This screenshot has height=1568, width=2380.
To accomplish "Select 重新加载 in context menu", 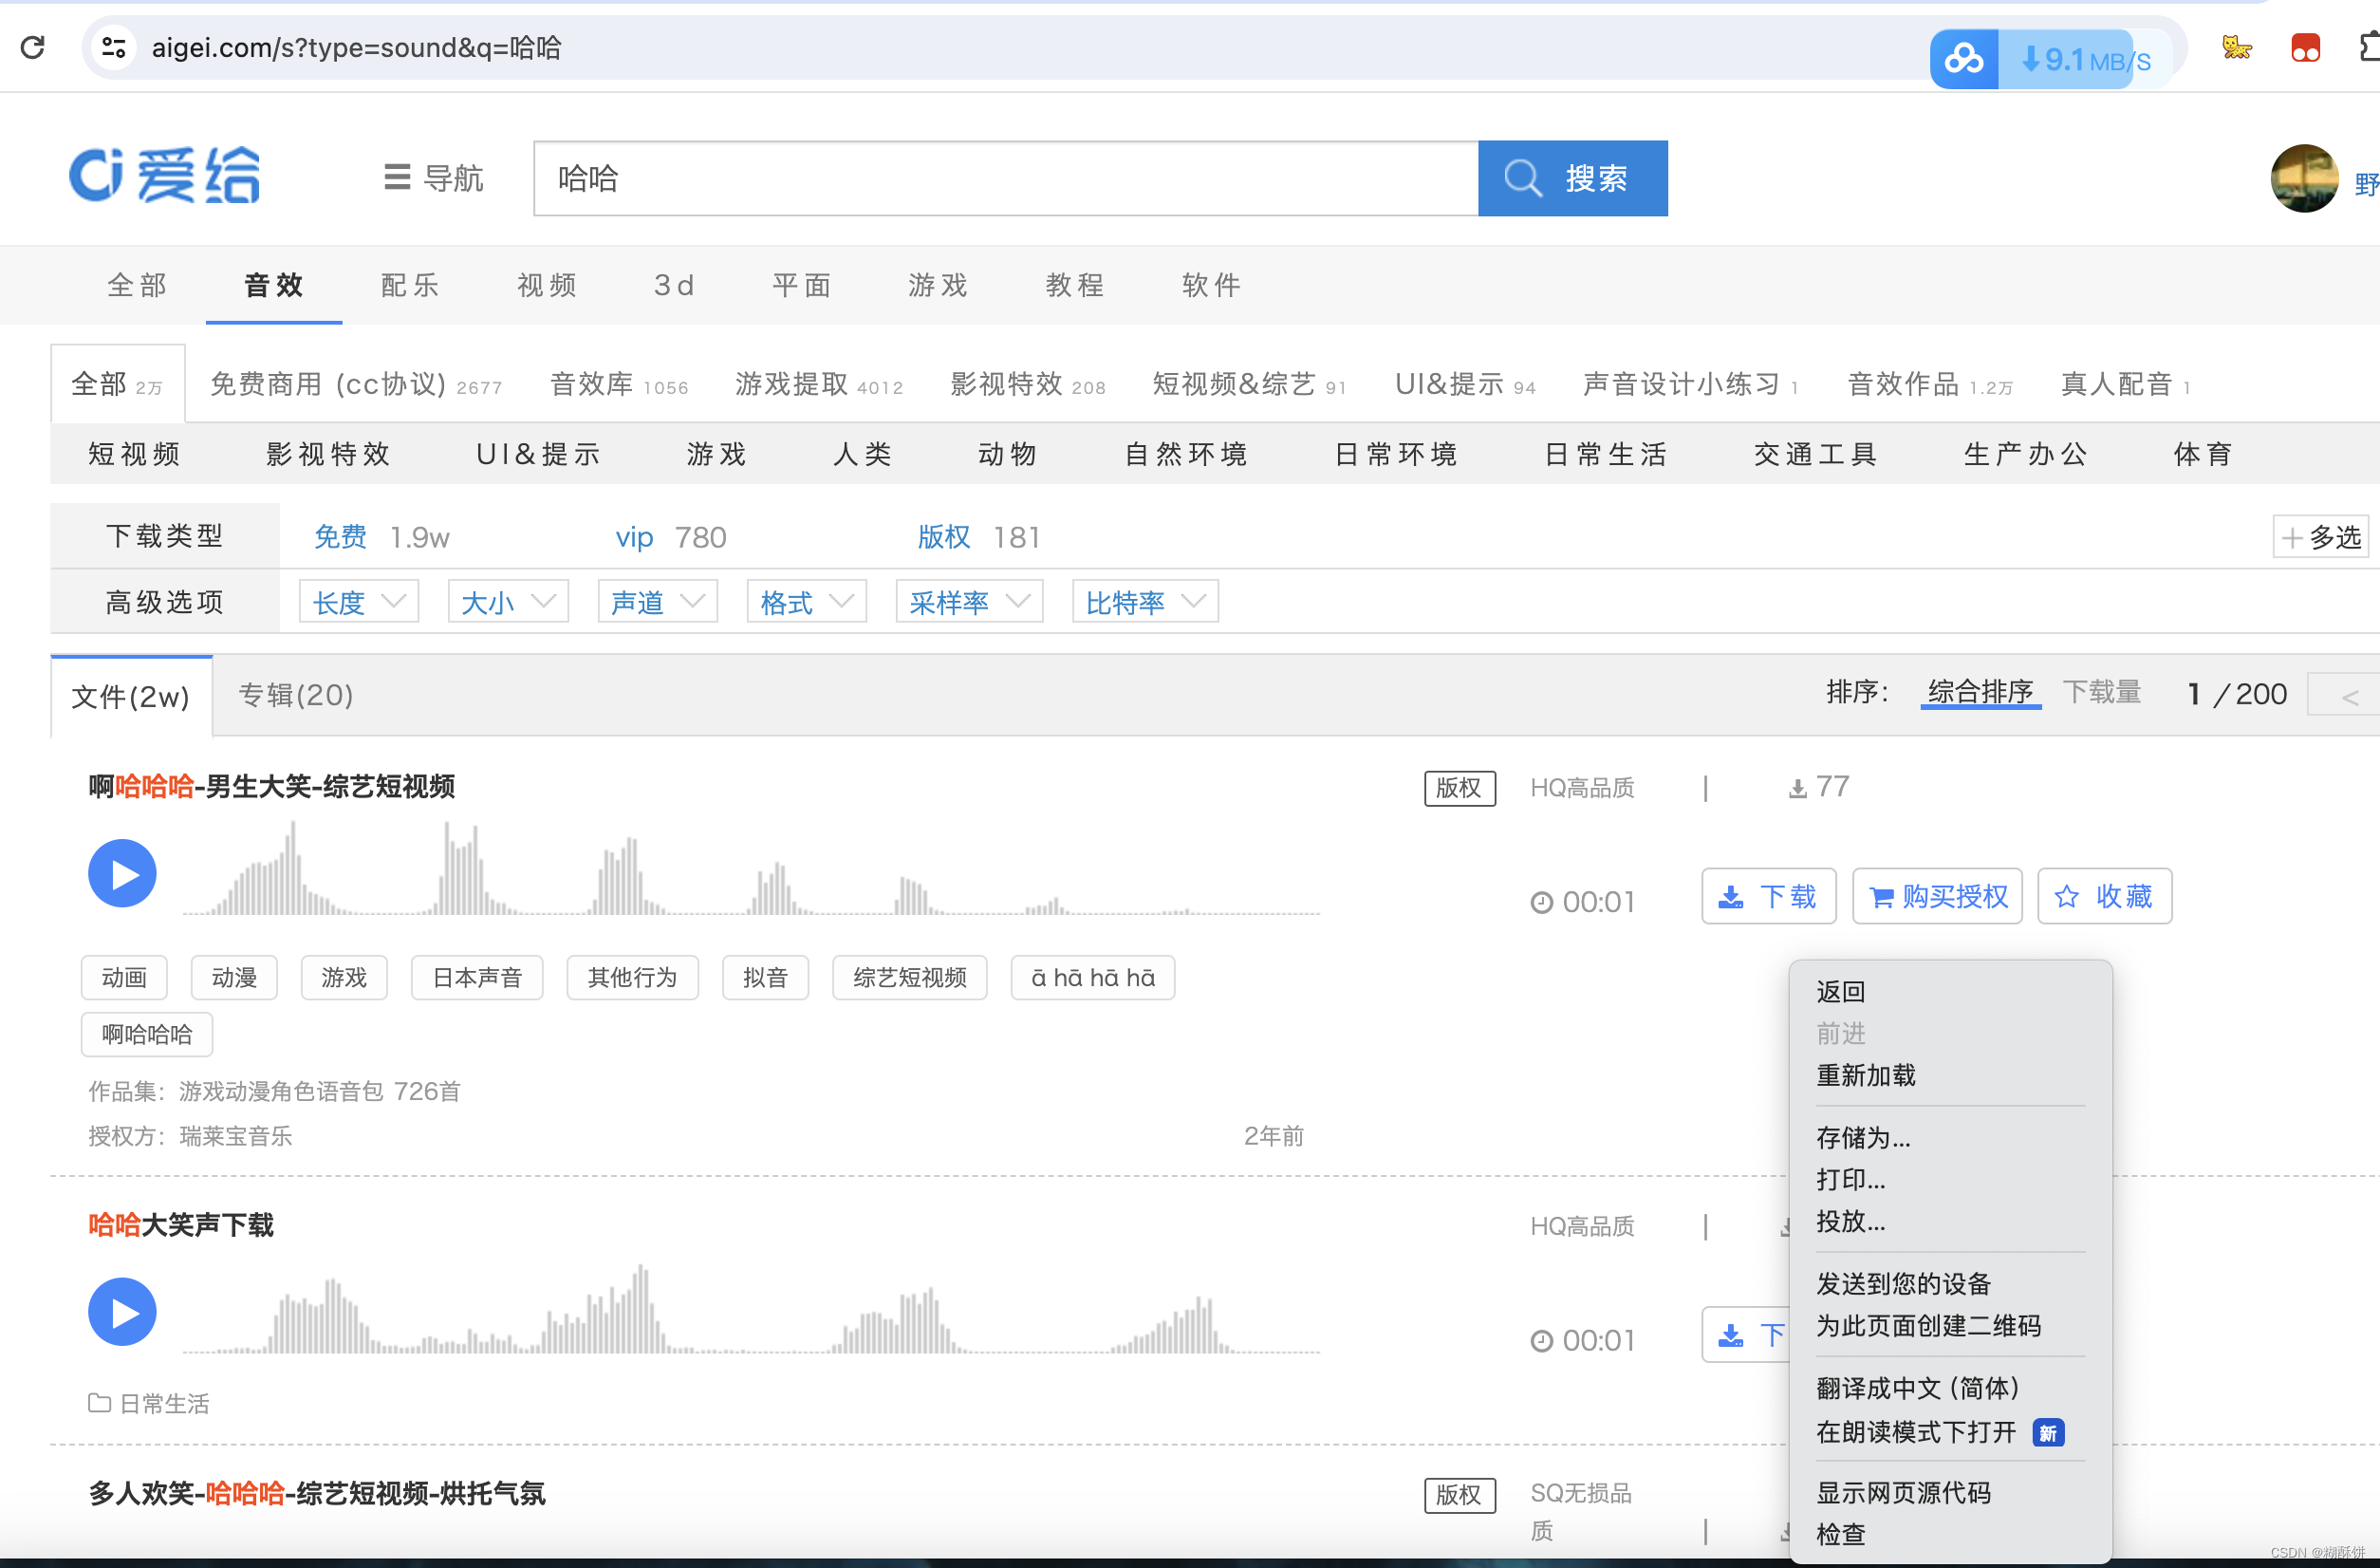I will click(1865, 1075).
